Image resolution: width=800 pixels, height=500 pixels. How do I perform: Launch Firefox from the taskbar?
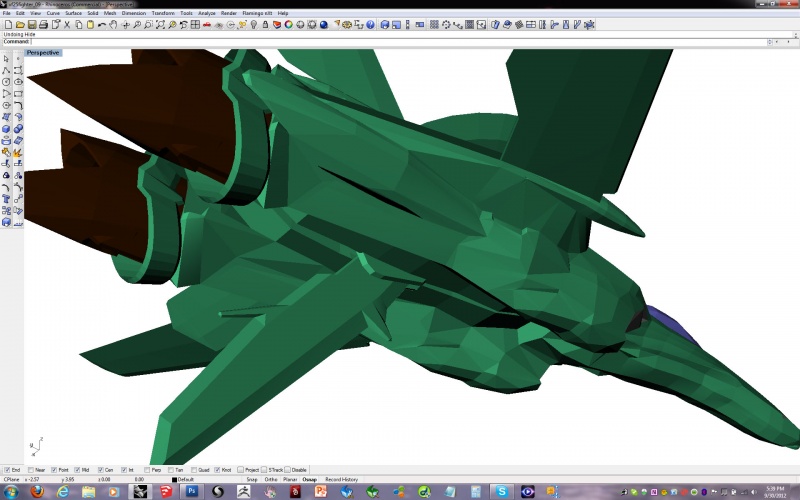pos(37,492)
